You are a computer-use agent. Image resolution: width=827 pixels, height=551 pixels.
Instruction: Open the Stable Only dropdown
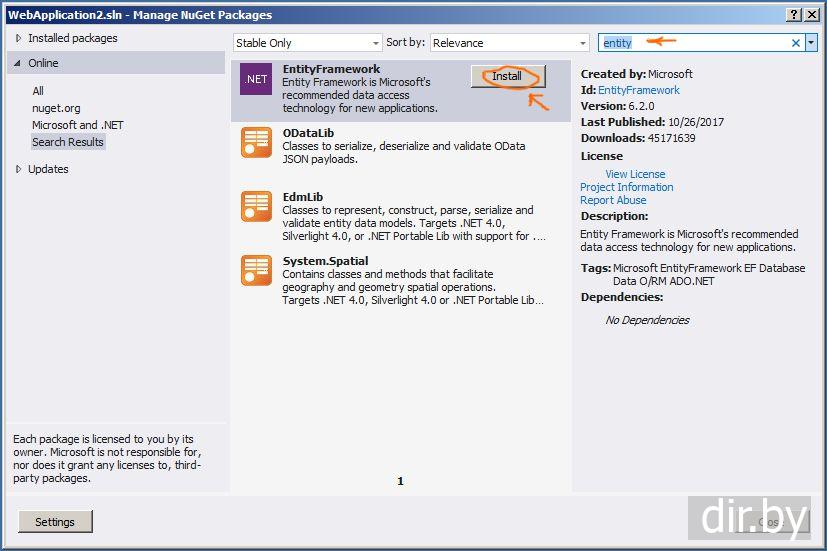point(307,43)
